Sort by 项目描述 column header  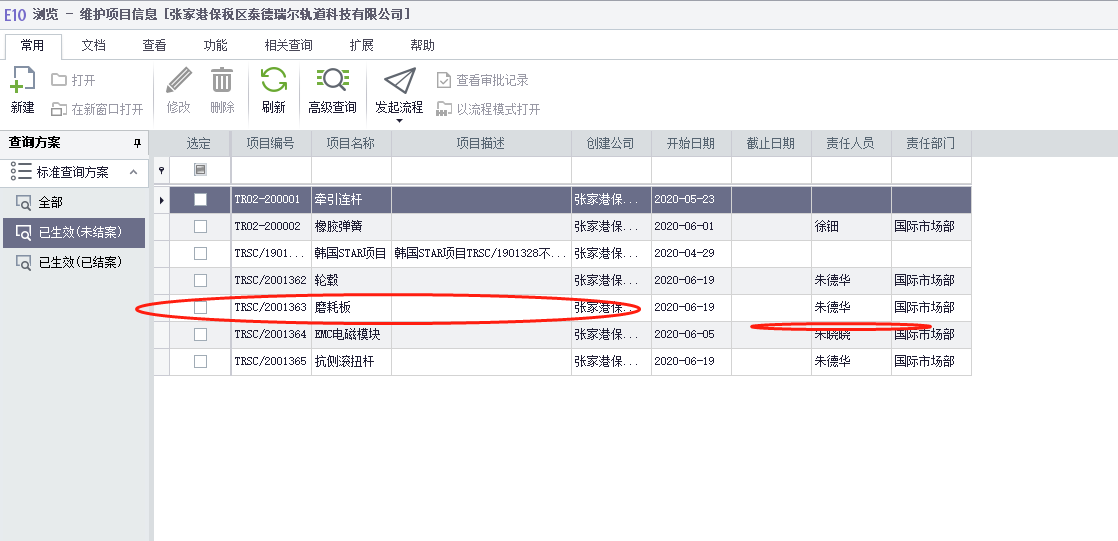pyautogui.click(x=481, y=143)
